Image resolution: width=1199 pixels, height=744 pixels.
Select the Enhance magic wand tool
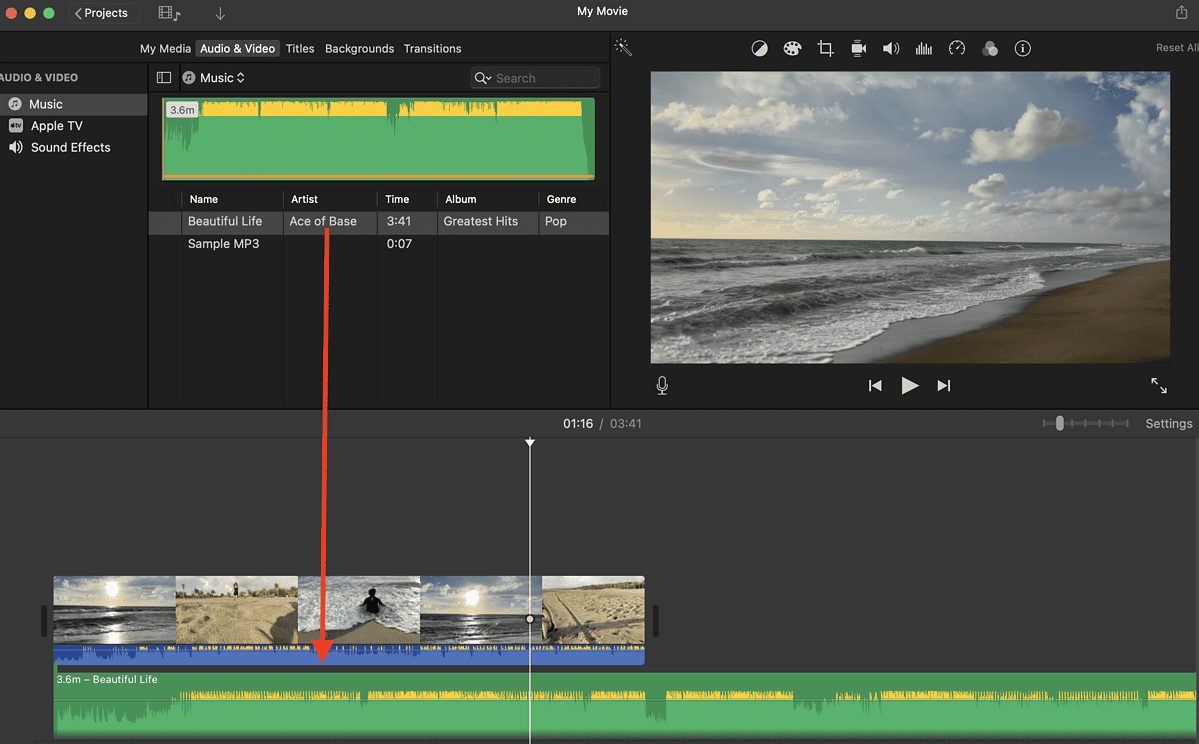coord(623,47)
